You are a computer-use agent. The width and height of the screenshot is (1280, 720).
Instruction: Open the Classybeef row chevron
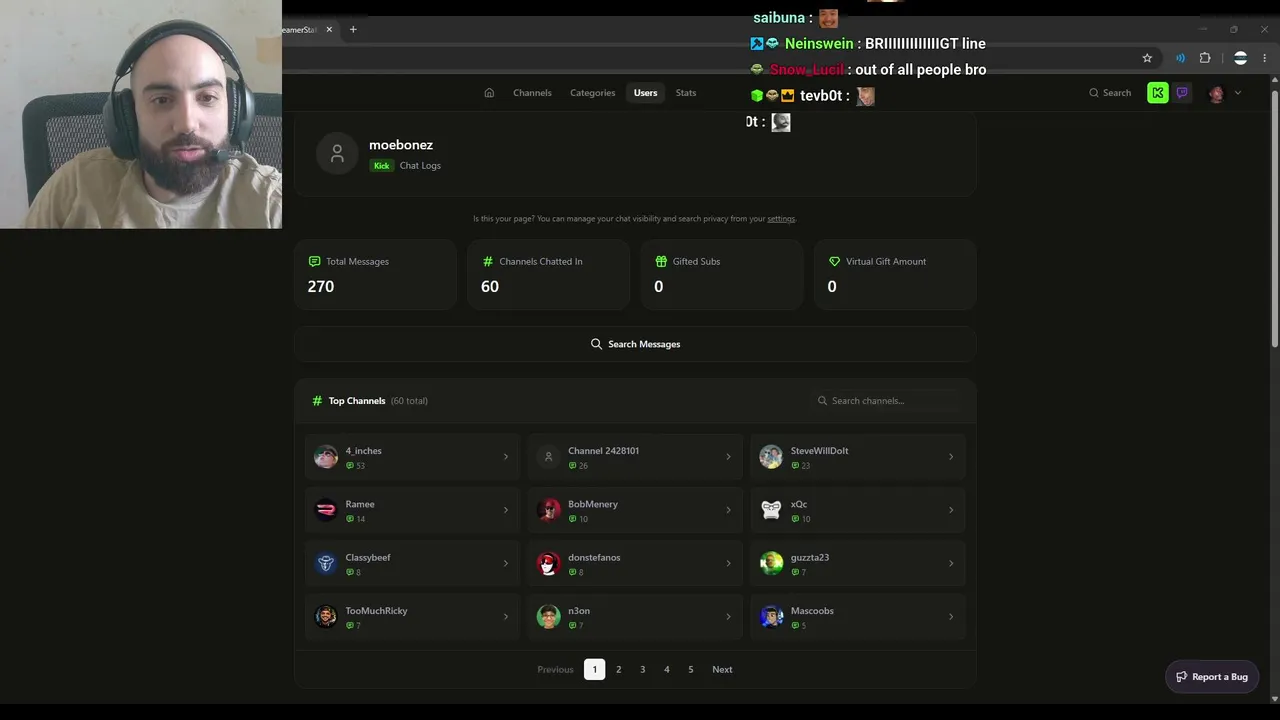(505, 563)
